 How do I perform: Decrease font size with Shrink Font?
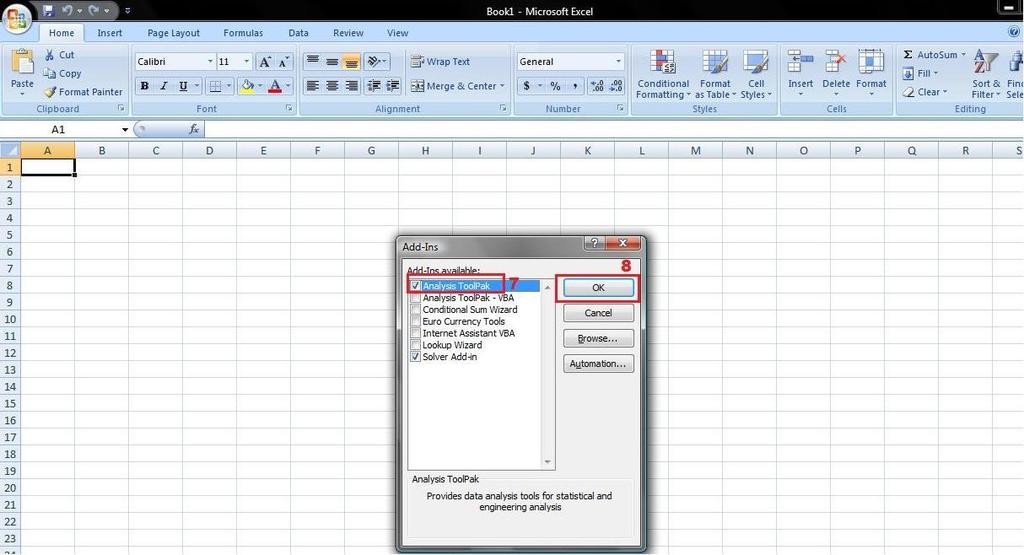click(283, 62)
